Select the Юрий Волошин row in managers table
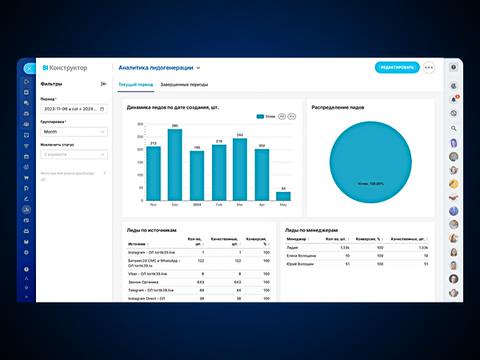The image size is (480, 360). point(357,264)
